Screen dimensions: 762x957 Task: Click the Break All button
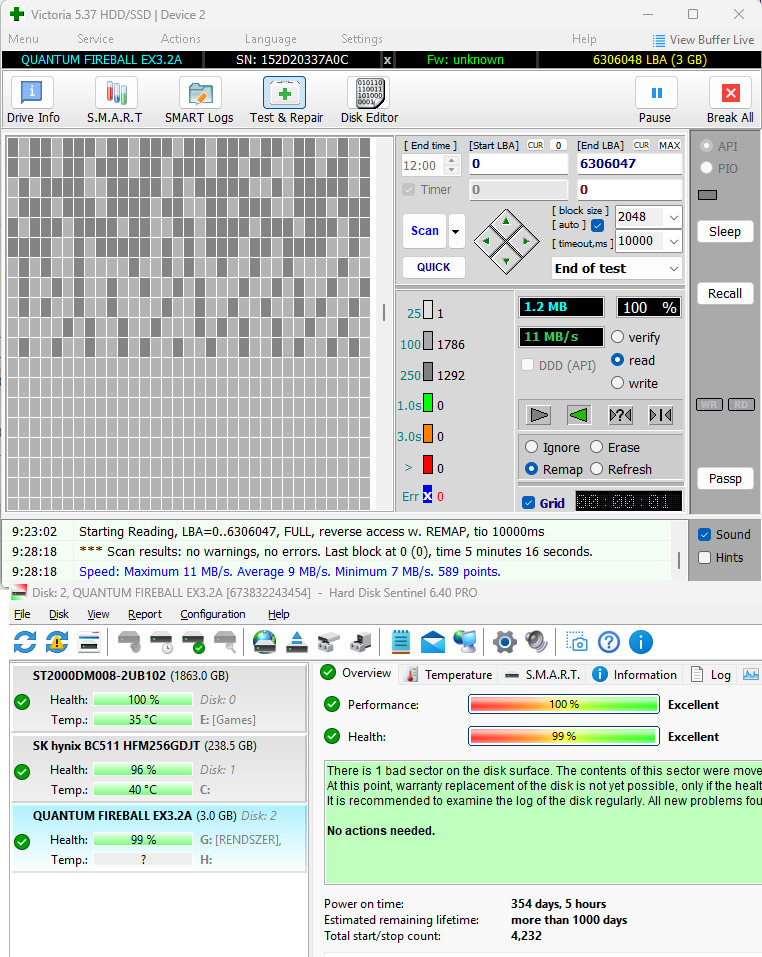[x=730, y=101]
